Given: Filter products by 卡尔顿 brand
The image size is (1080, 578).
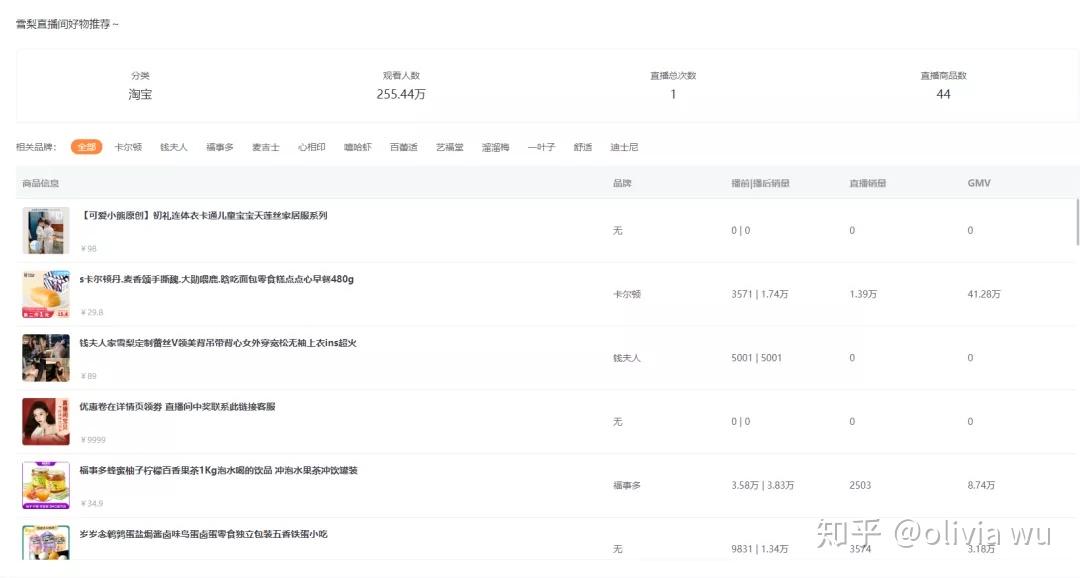Looking at the screenshot, I should coord(128,146).
